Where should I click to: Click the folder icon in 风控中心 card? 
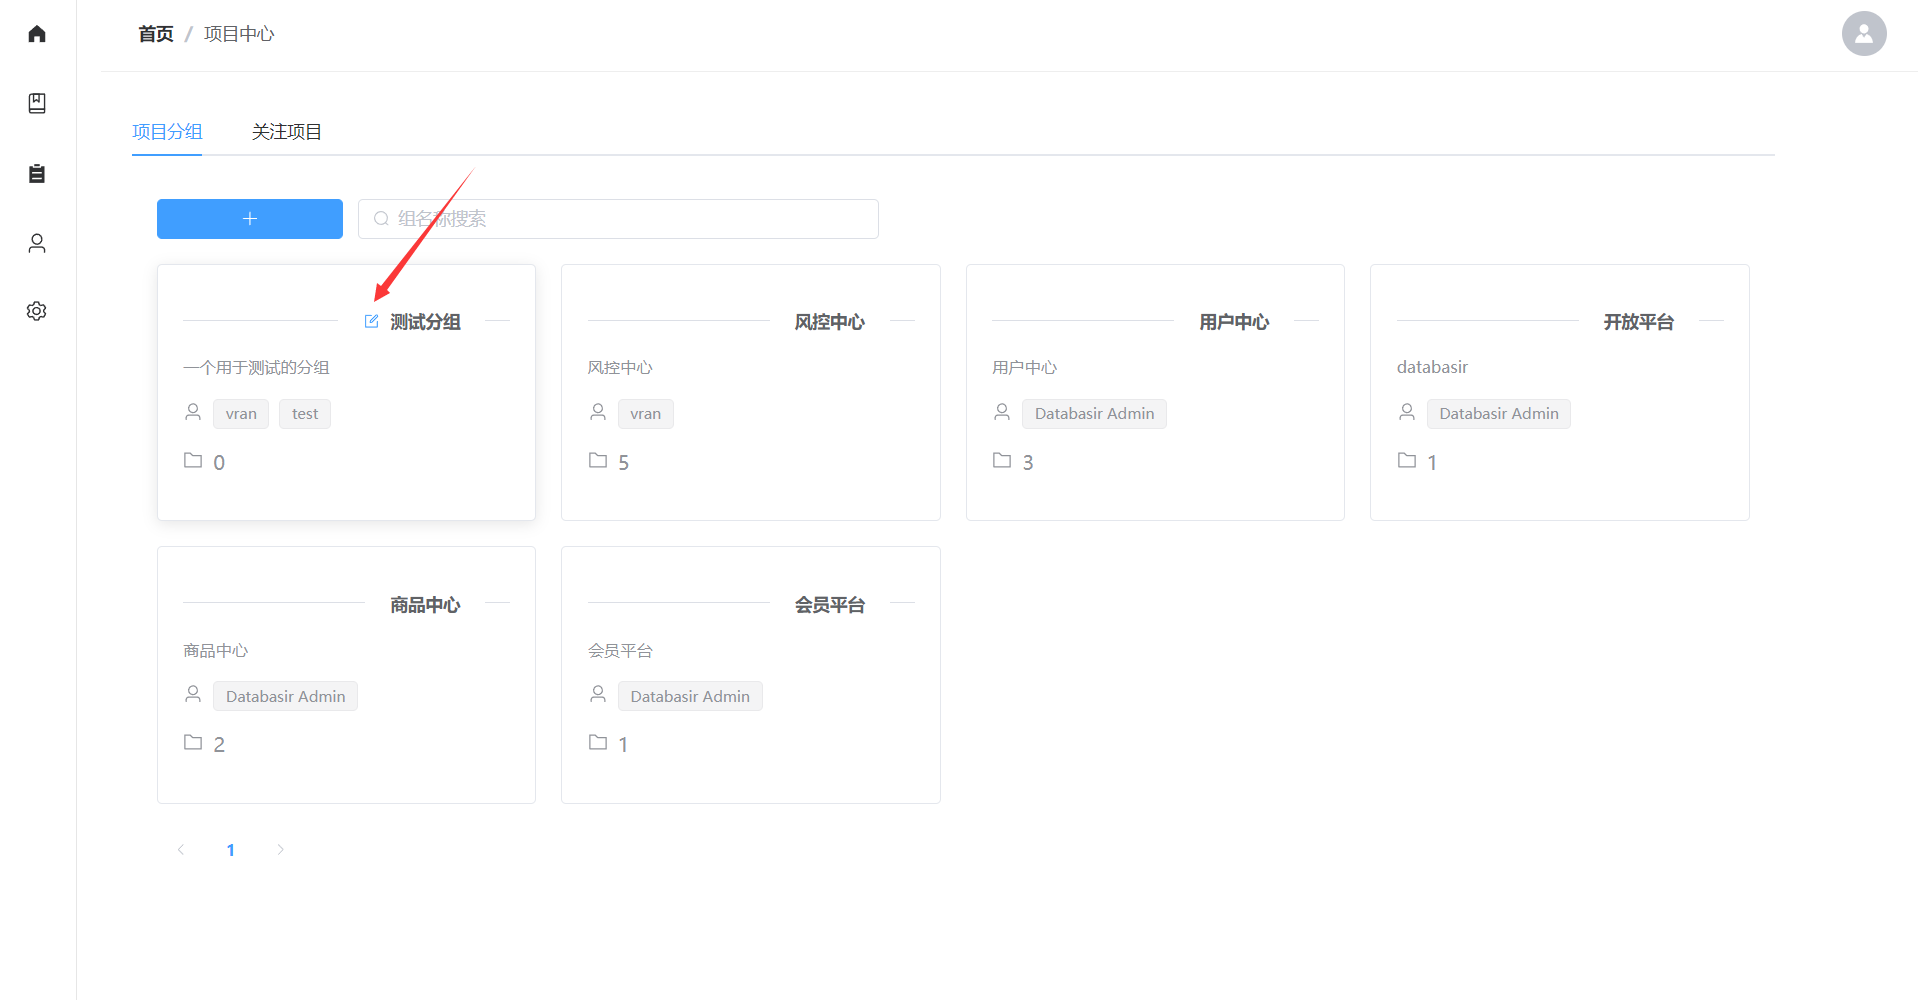tap(598, 460)
